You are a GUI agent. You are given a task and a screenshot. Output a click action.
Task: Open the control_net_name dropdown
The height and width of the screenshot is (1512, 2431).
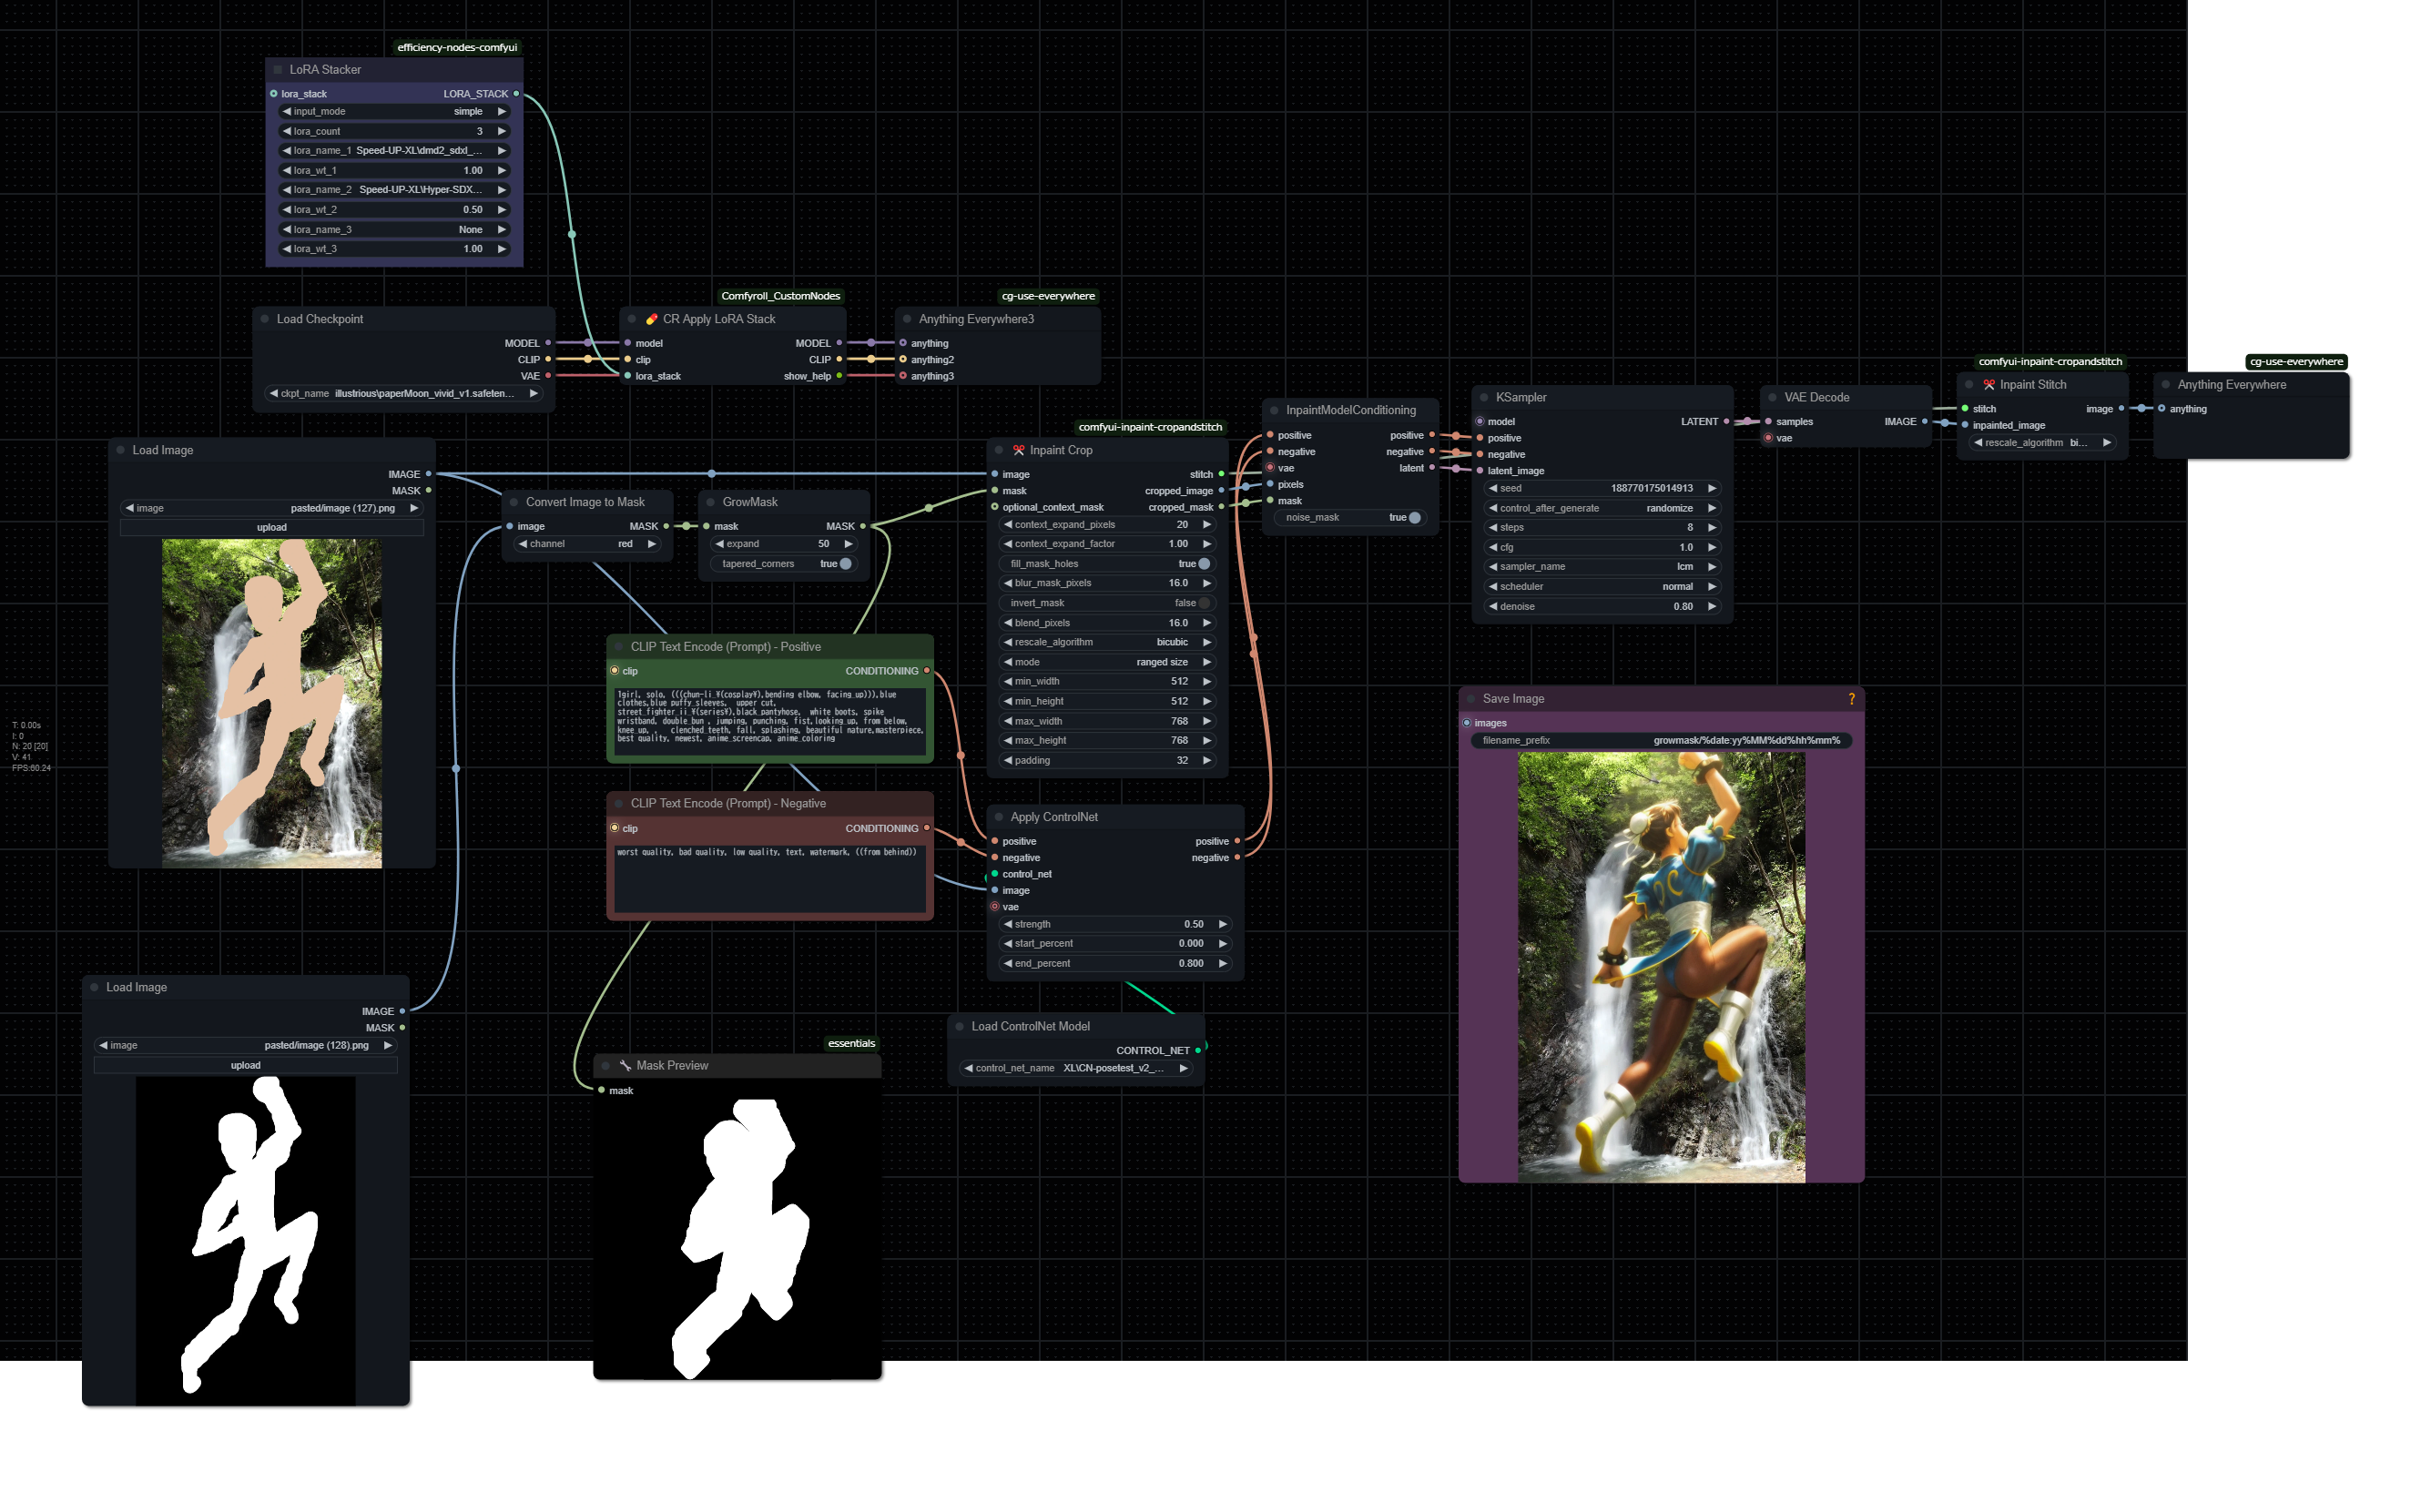1076,1068
